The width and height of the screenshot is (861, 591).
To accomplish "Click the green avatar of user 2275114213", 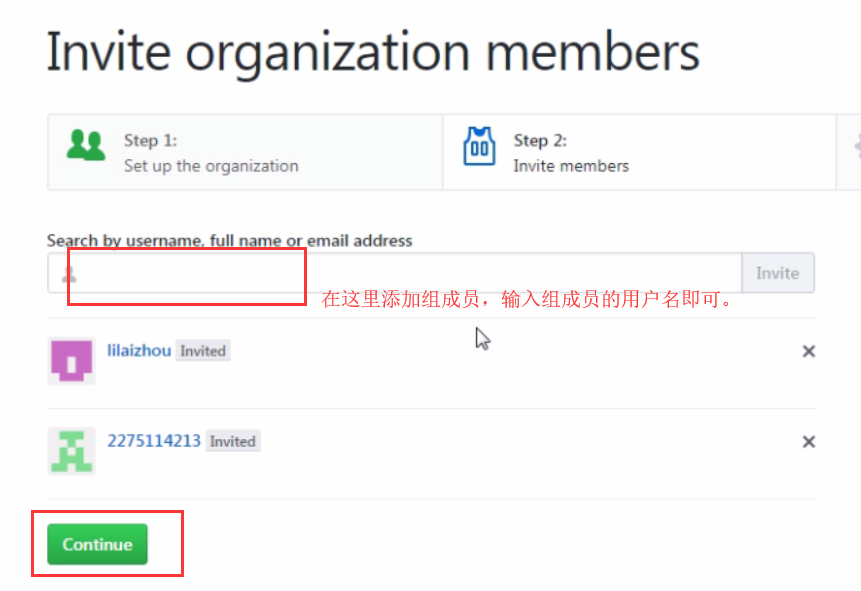I will [x=71, y=451].
